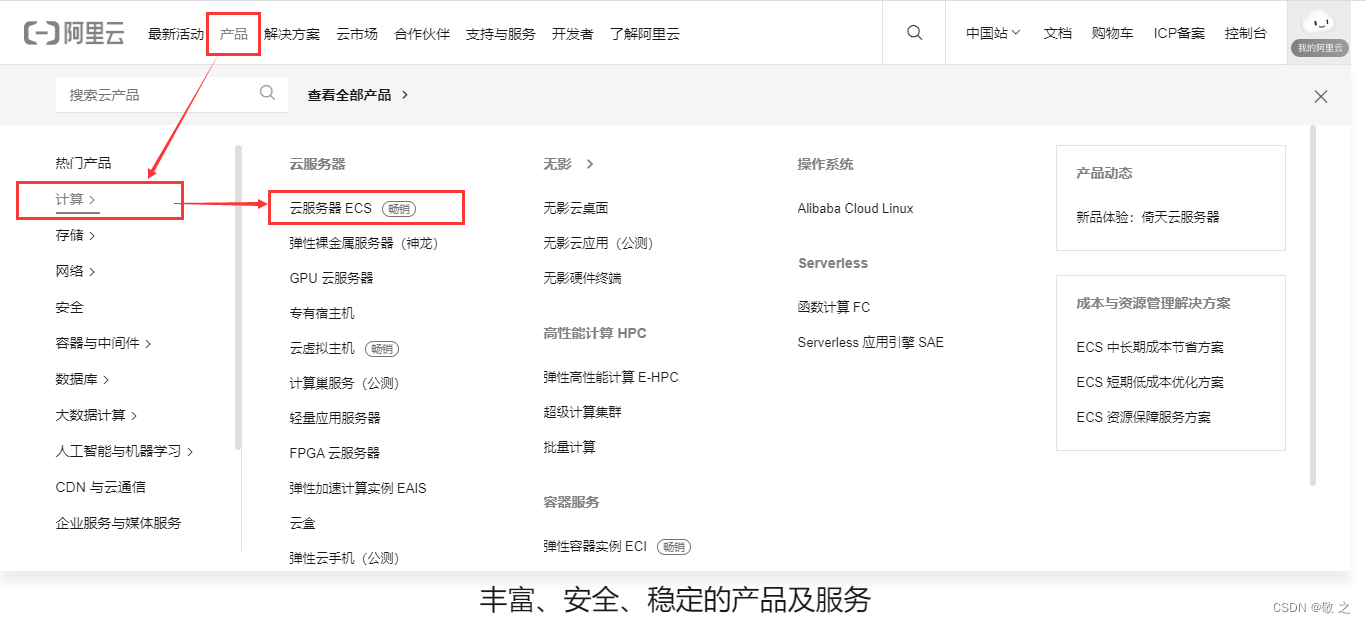Open GPU 云服务器 product
The image size is (1366, 623).
point(331,278)
